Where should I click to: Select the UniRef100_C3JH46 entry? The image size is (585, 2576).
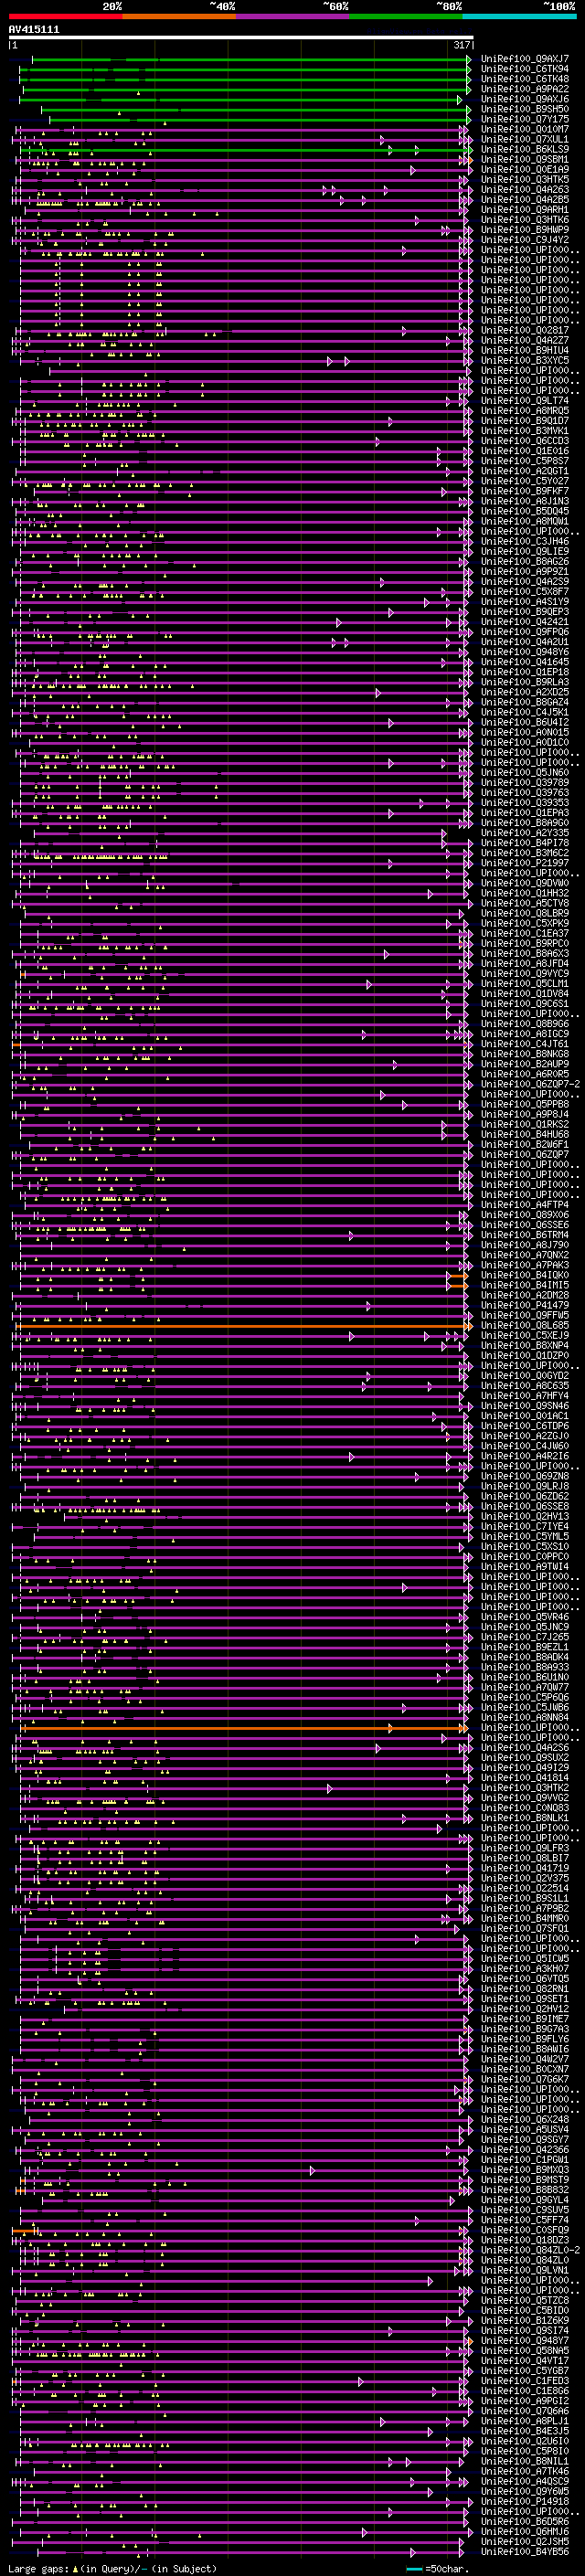click(525, 541)
